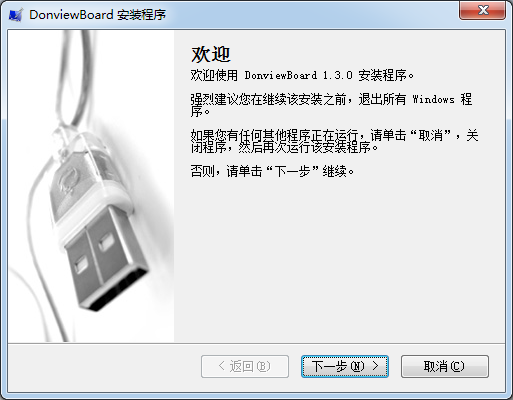Click the looped USB cable in the picture
This screenshot has height=400, width=513.
point(76,78)
